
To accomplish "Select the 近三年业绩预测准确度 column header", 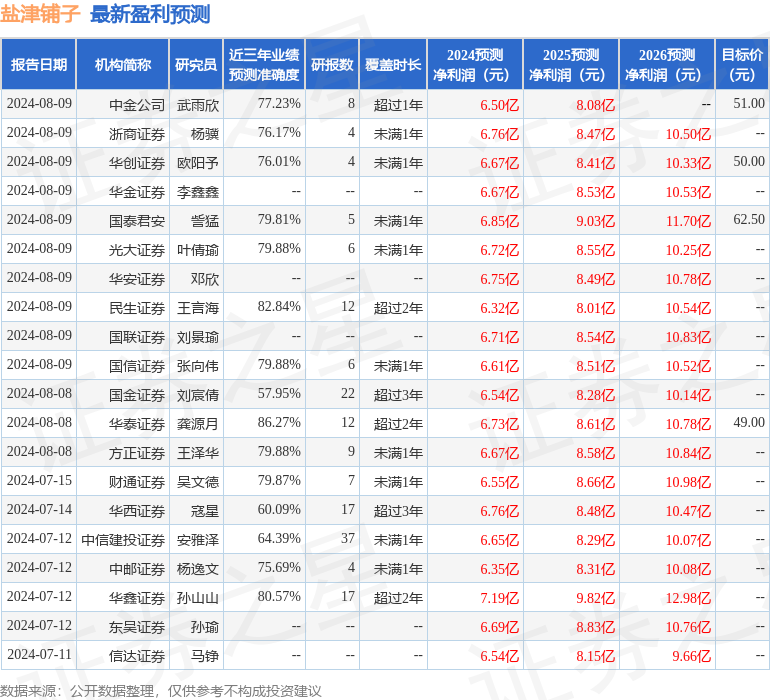I will (x=264, y=64).
